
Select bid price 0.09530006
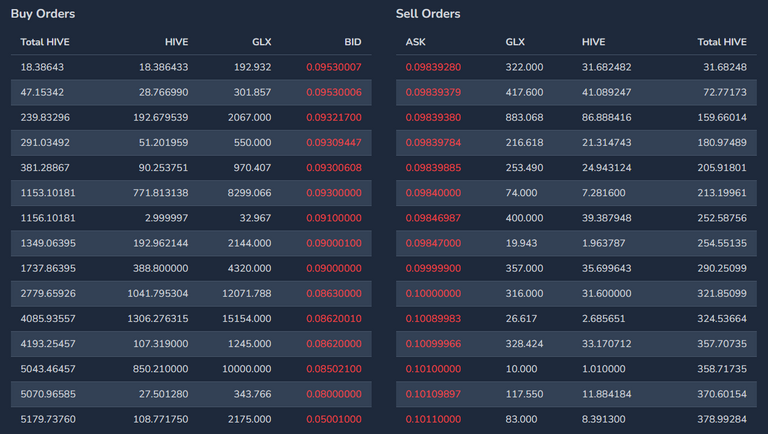coord(334,92)
